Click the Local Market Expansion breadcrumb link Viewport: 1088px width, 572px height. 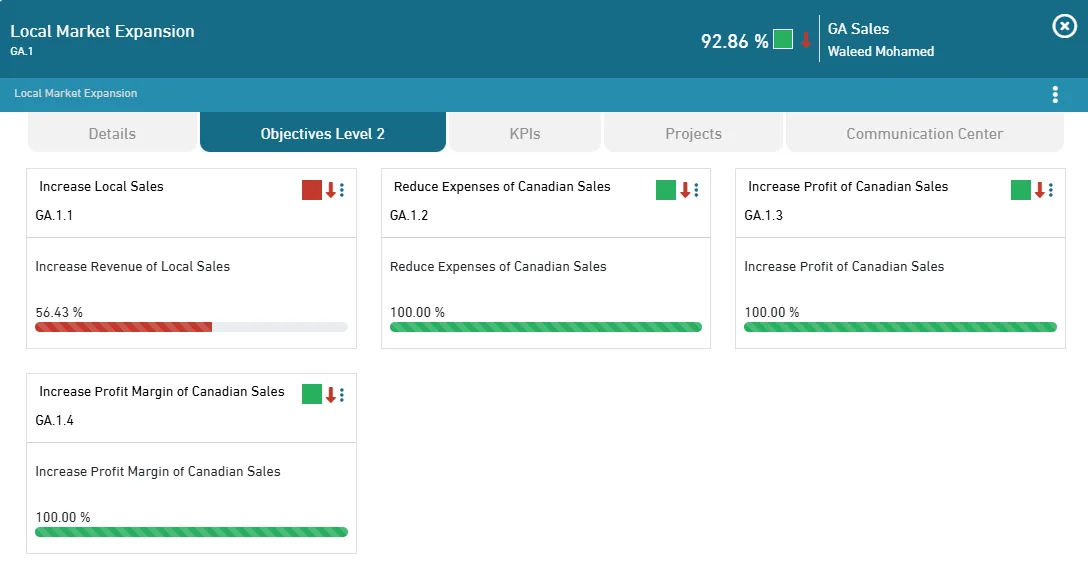(x=76, y=93)
